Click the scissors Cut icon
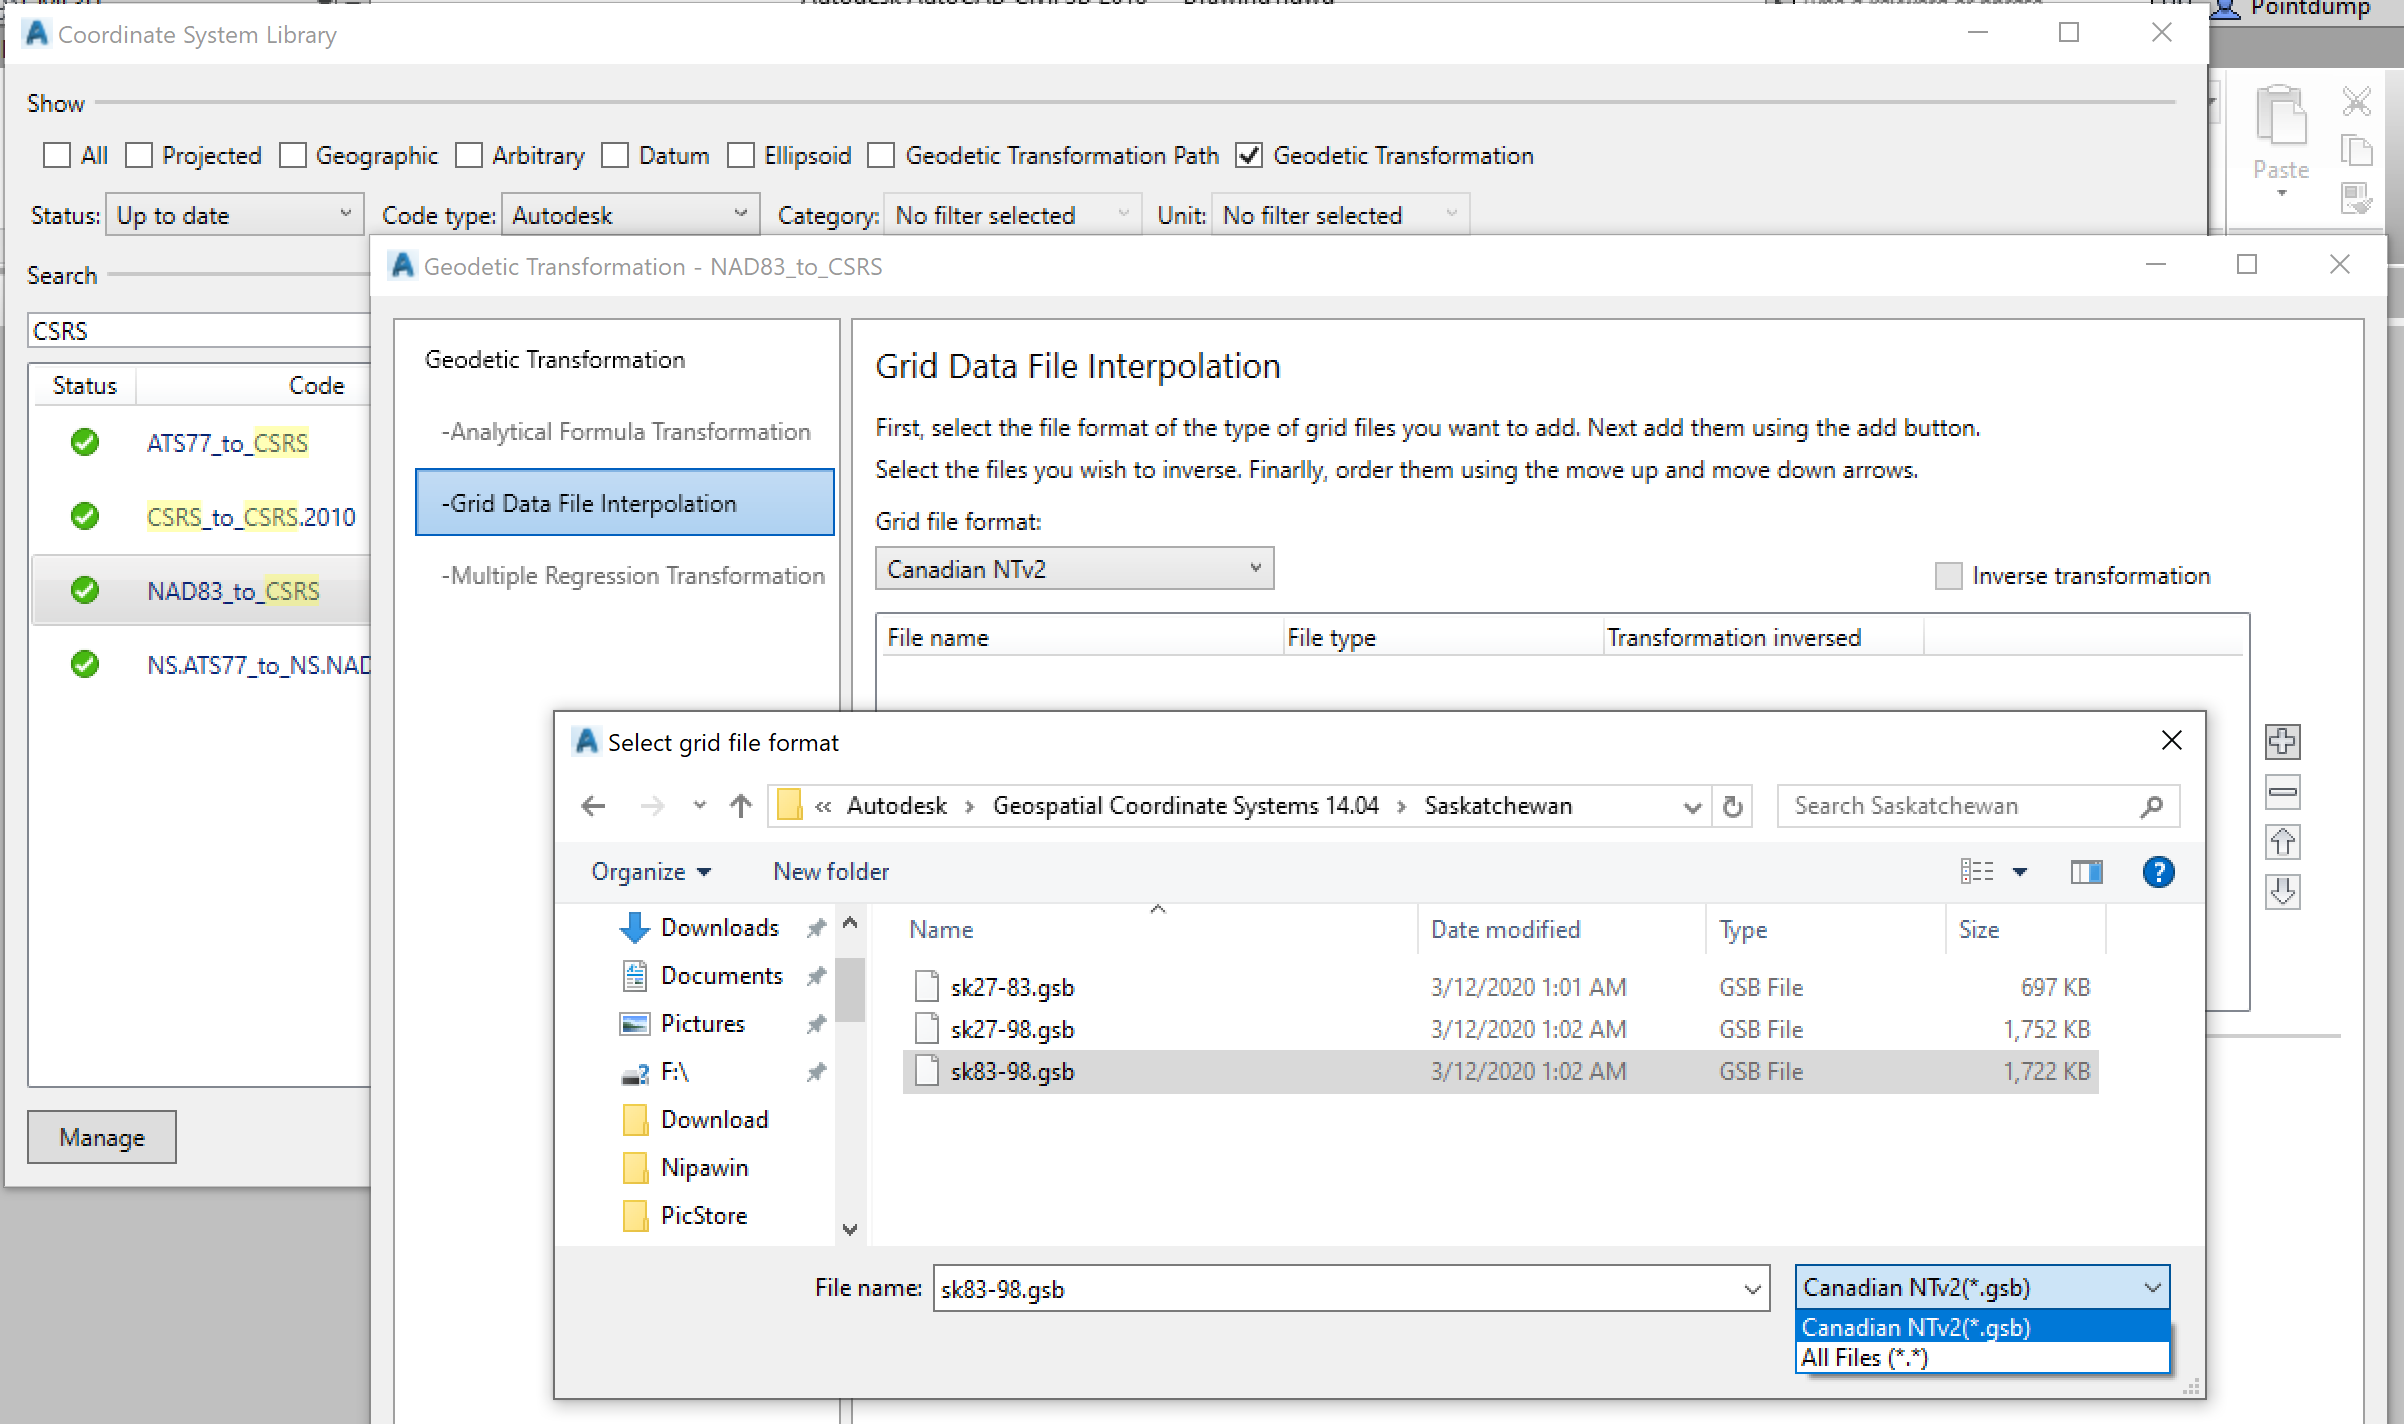 [x=2357, y=102]
